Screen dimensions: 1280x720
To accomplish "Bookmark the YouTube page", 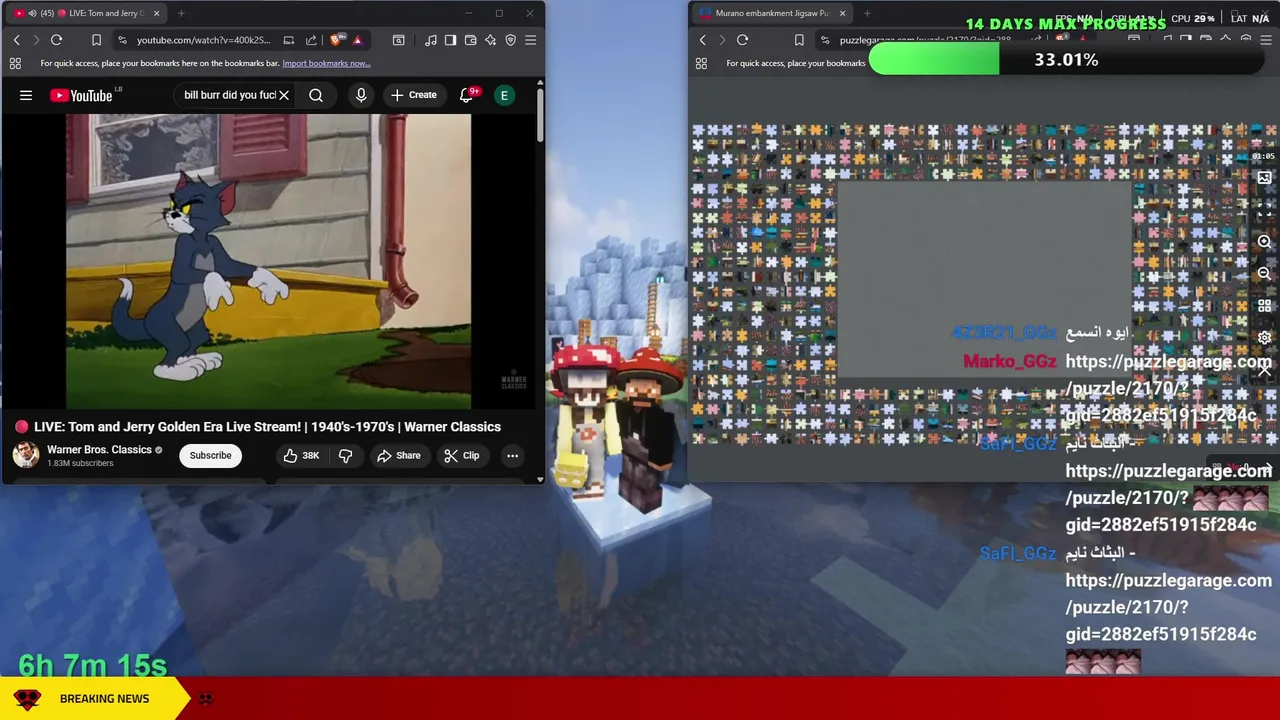I will tap(96, 40).
